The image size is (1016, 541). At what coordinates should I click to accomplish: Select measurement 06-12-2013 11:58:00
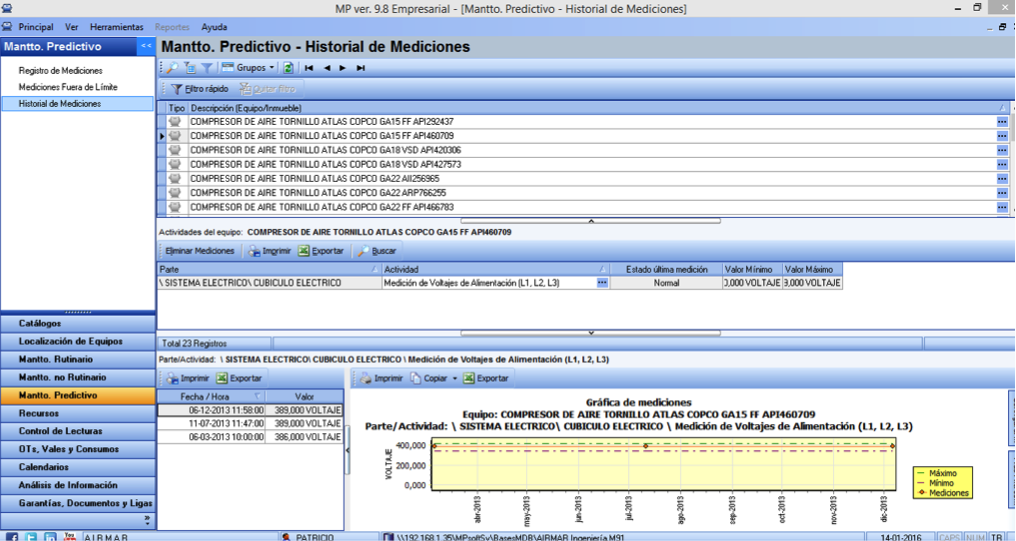coord(251,411)
